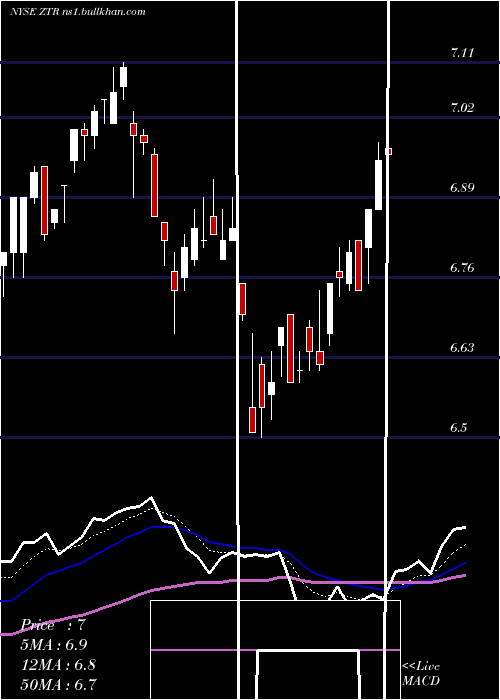Screen dimensions: 500x700
Task: Click the 50MA : 6.7 value
Action: click(58, 684)
